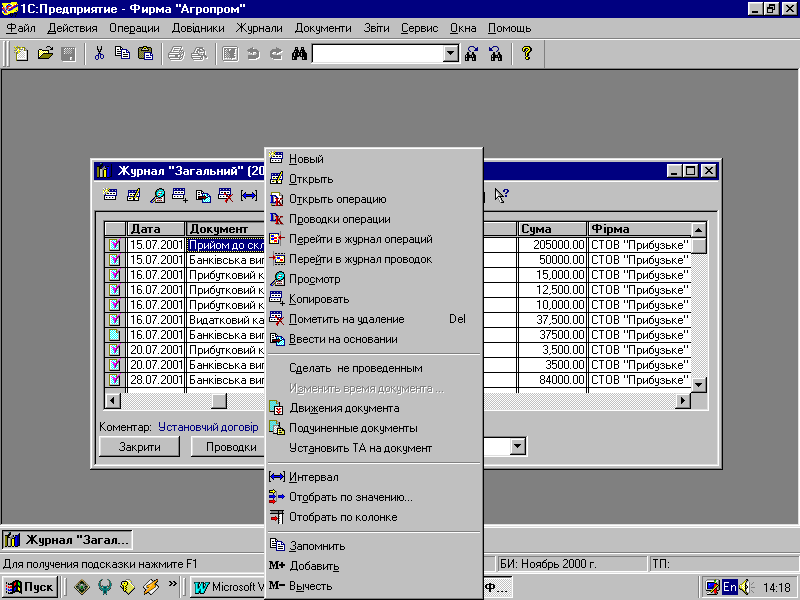
Task: Expand the dropdown at bottom right of journal
Action: pos(517,447)
